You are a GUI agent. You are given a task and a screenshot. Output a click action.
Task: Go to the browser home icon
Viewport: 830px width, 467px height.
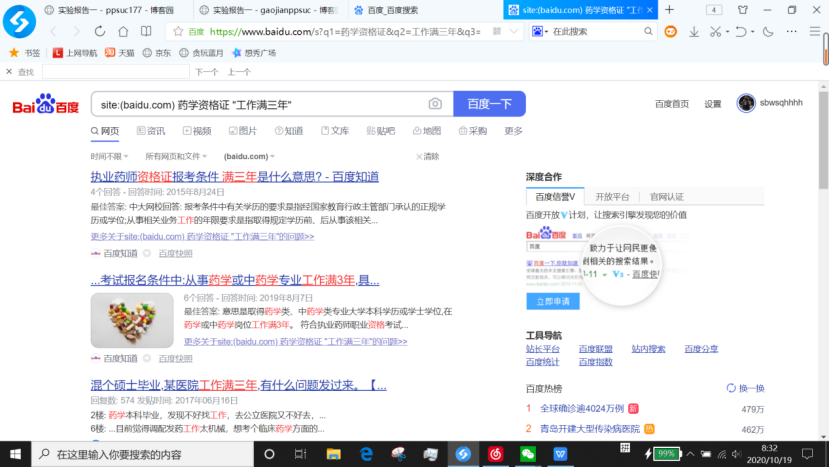(123, 32)
